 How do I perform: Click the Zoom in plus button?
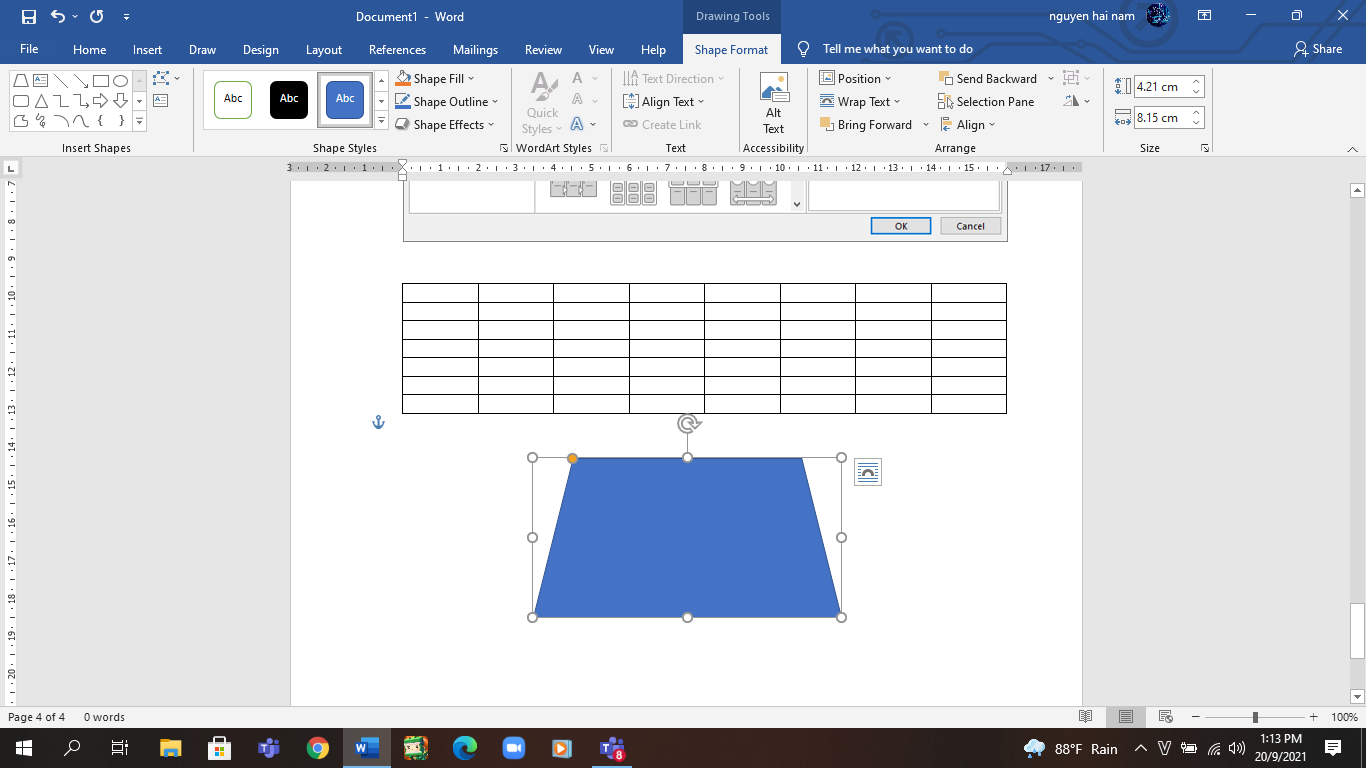click(1313, 717)
